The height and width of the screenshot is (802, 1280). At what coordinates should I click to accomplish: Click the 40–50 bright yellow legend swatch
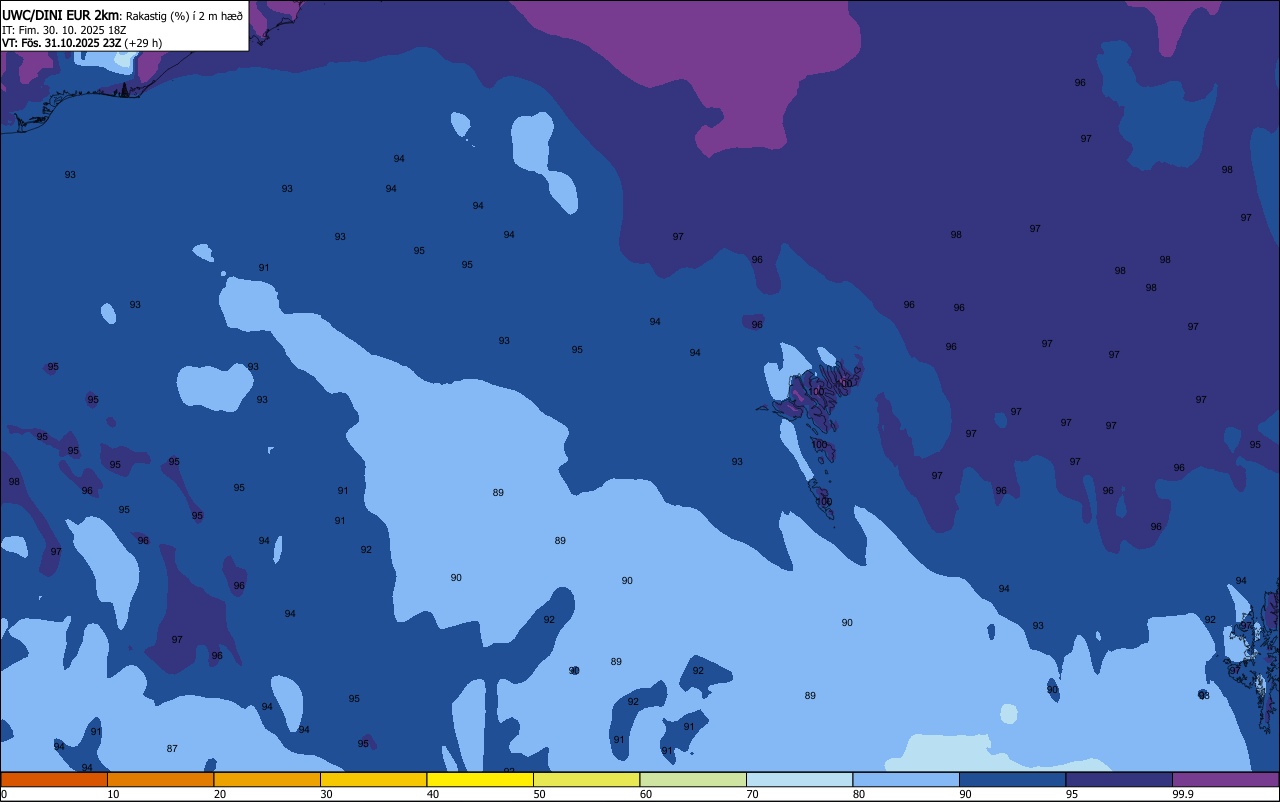click(x=480, y=779)
